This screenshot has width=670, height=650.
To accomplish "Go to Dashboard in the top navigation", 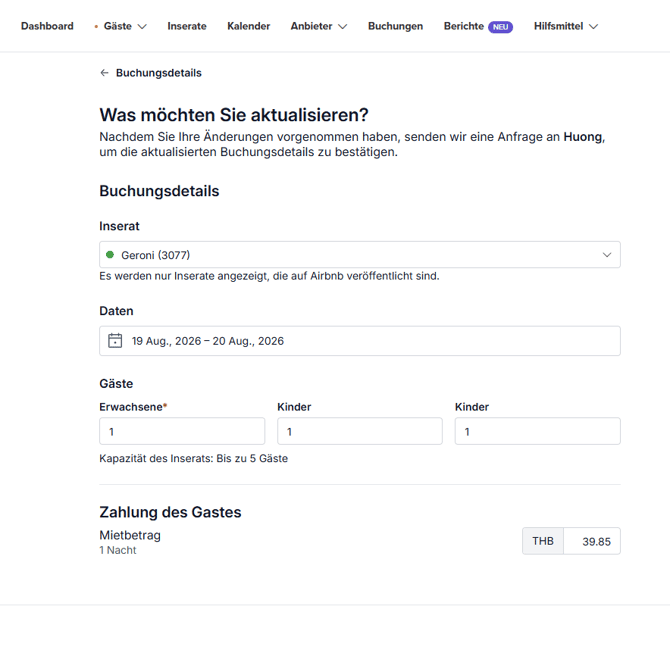I will tap(47, 26).
